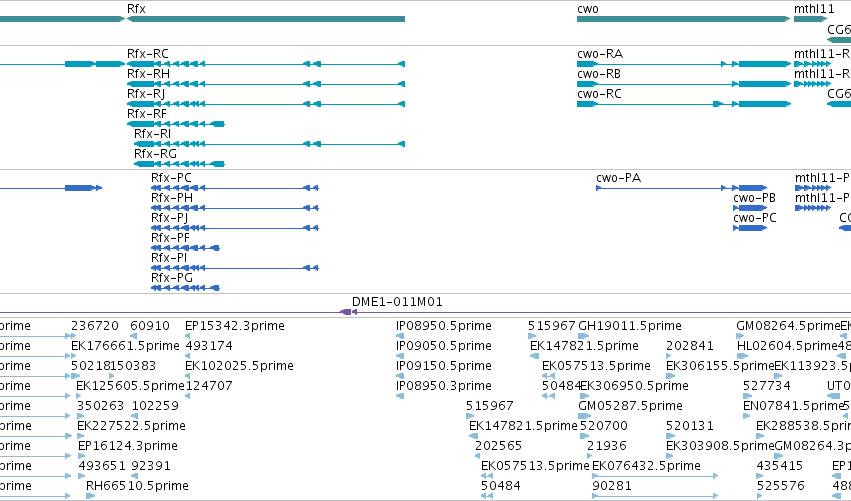Select the 92391 feature
The width and height of the screenshot is (851, 501).
pos(151,466)
